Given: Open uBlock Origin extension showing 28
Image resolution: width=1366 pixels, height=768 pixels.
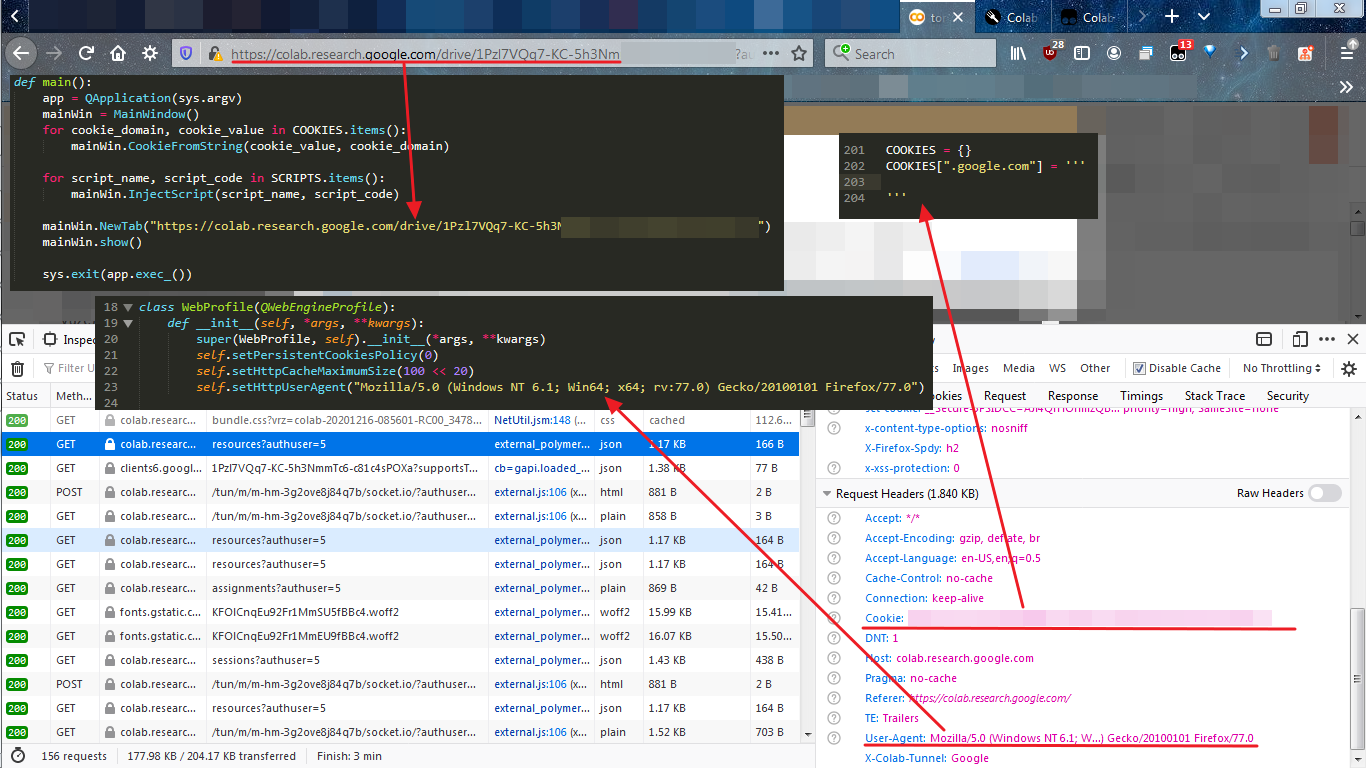Looking at the screenshot, I should (x=1051, y=54).
